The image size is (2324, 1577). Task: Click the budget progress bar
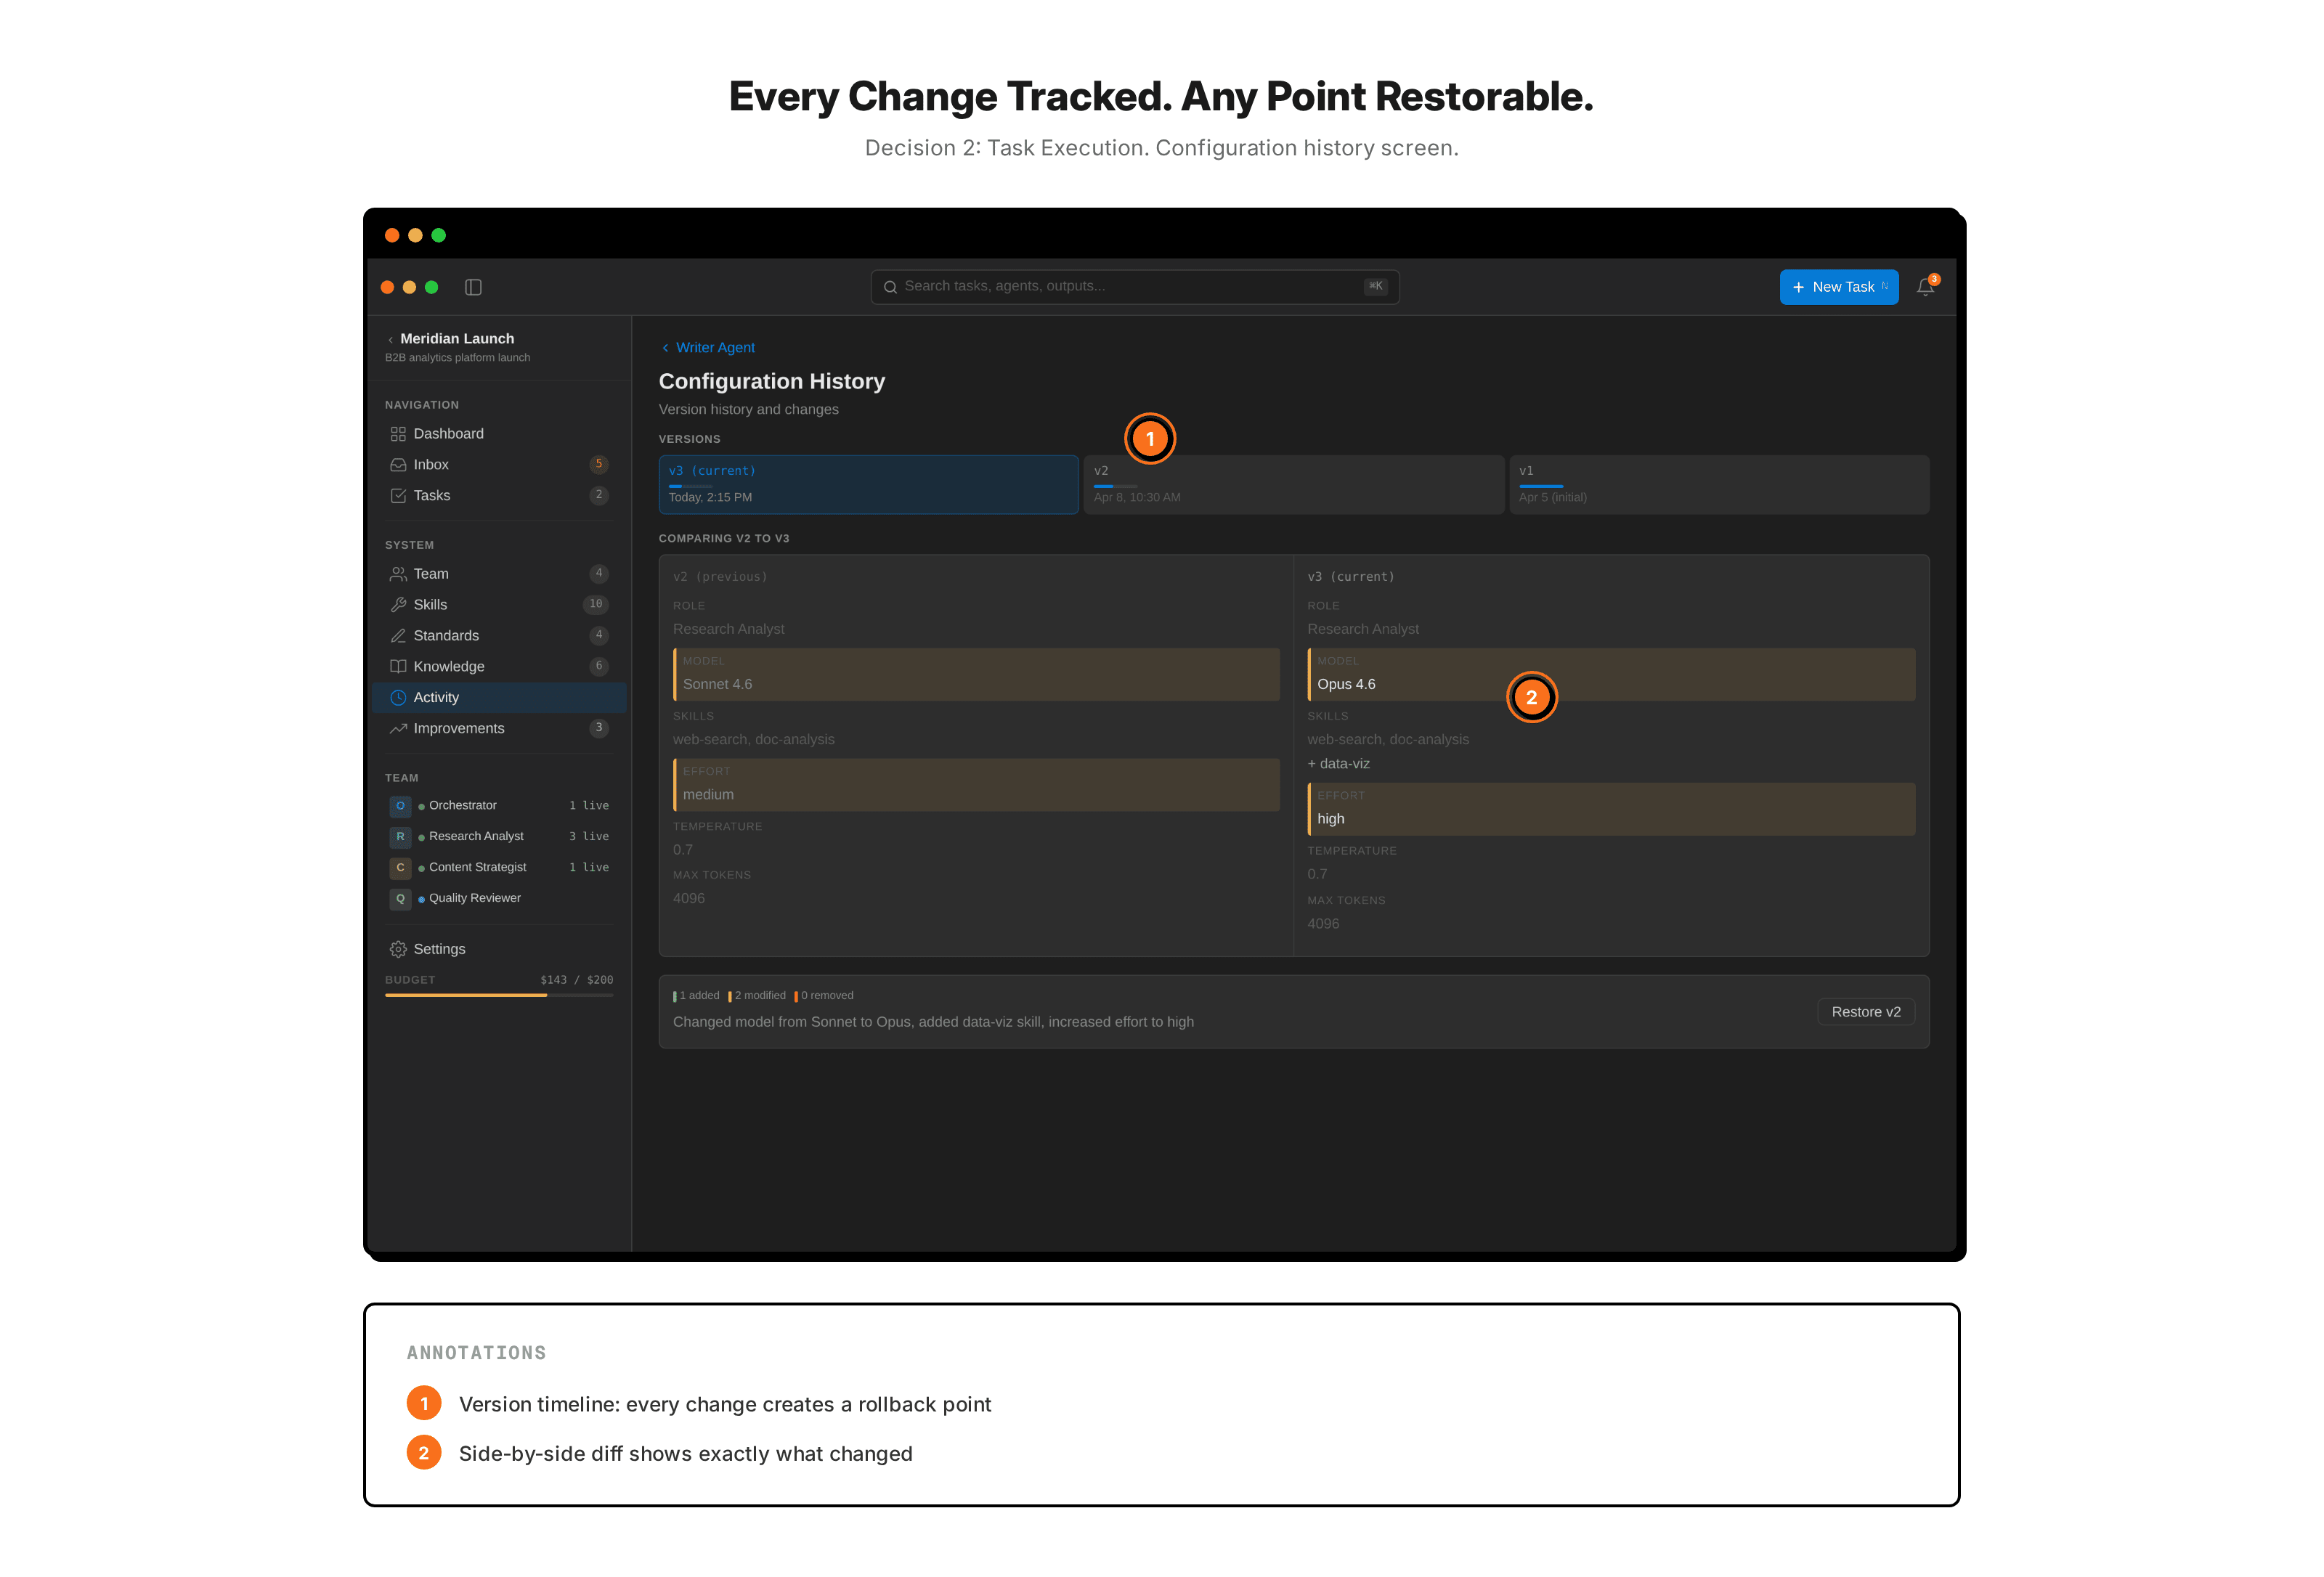(x=499, y=995)
